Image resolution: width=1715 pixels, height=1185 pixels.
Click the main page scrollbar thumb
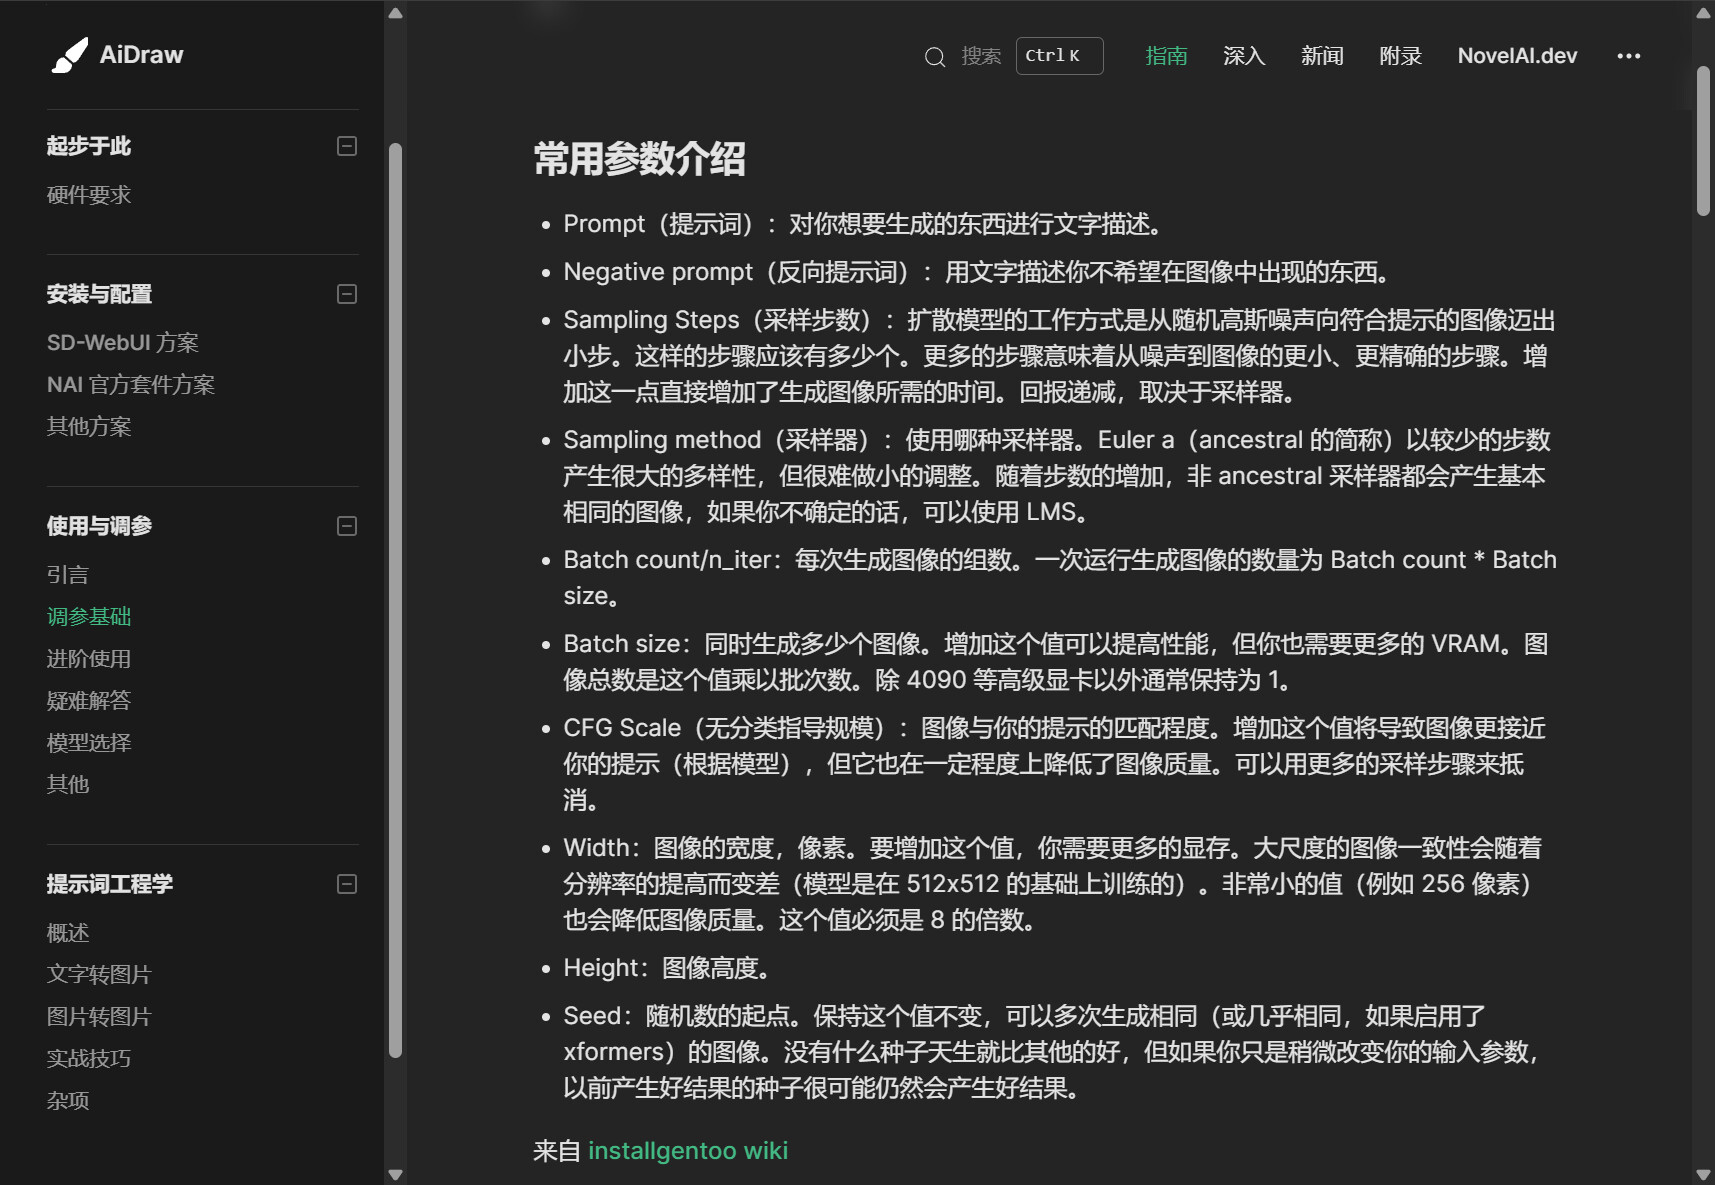(x=1704, y=141)
